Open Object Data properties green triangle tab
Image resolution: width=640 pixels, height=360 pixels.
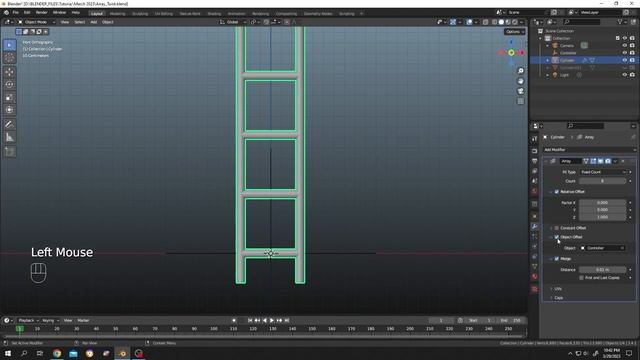pyautogui.click(x=535, y=267)
